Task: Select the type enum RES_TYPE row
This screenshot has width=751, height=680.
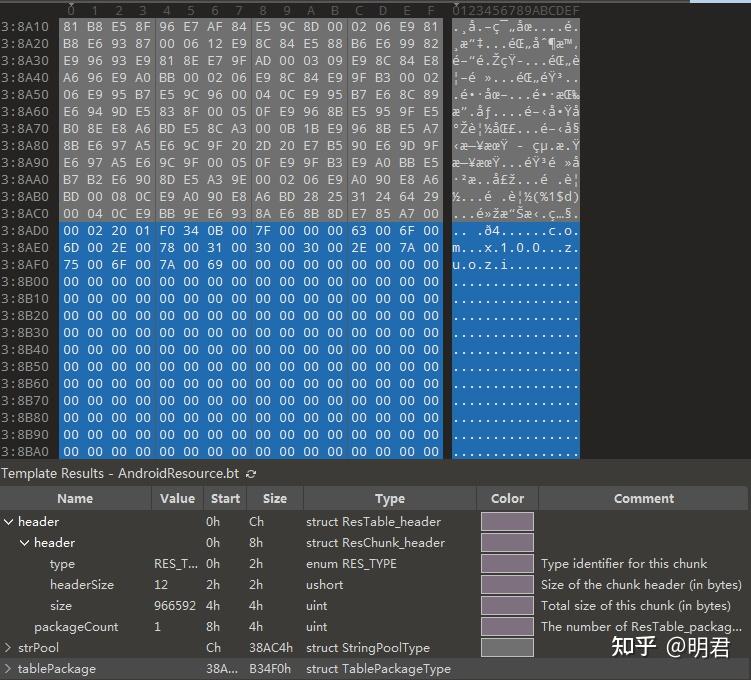Action: [x=374, y=564]
